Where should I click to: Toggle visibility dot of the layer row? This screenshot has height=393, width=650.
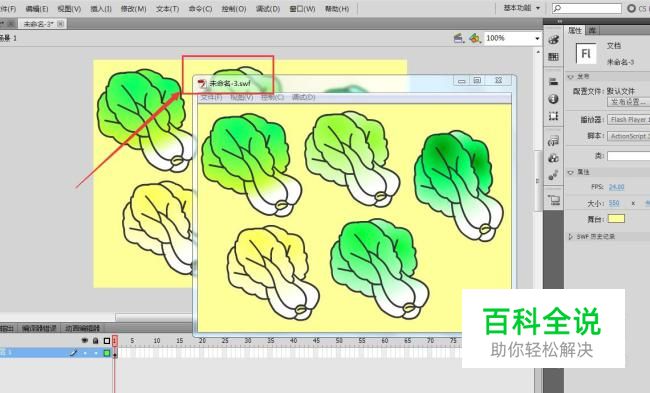(85, 353)
